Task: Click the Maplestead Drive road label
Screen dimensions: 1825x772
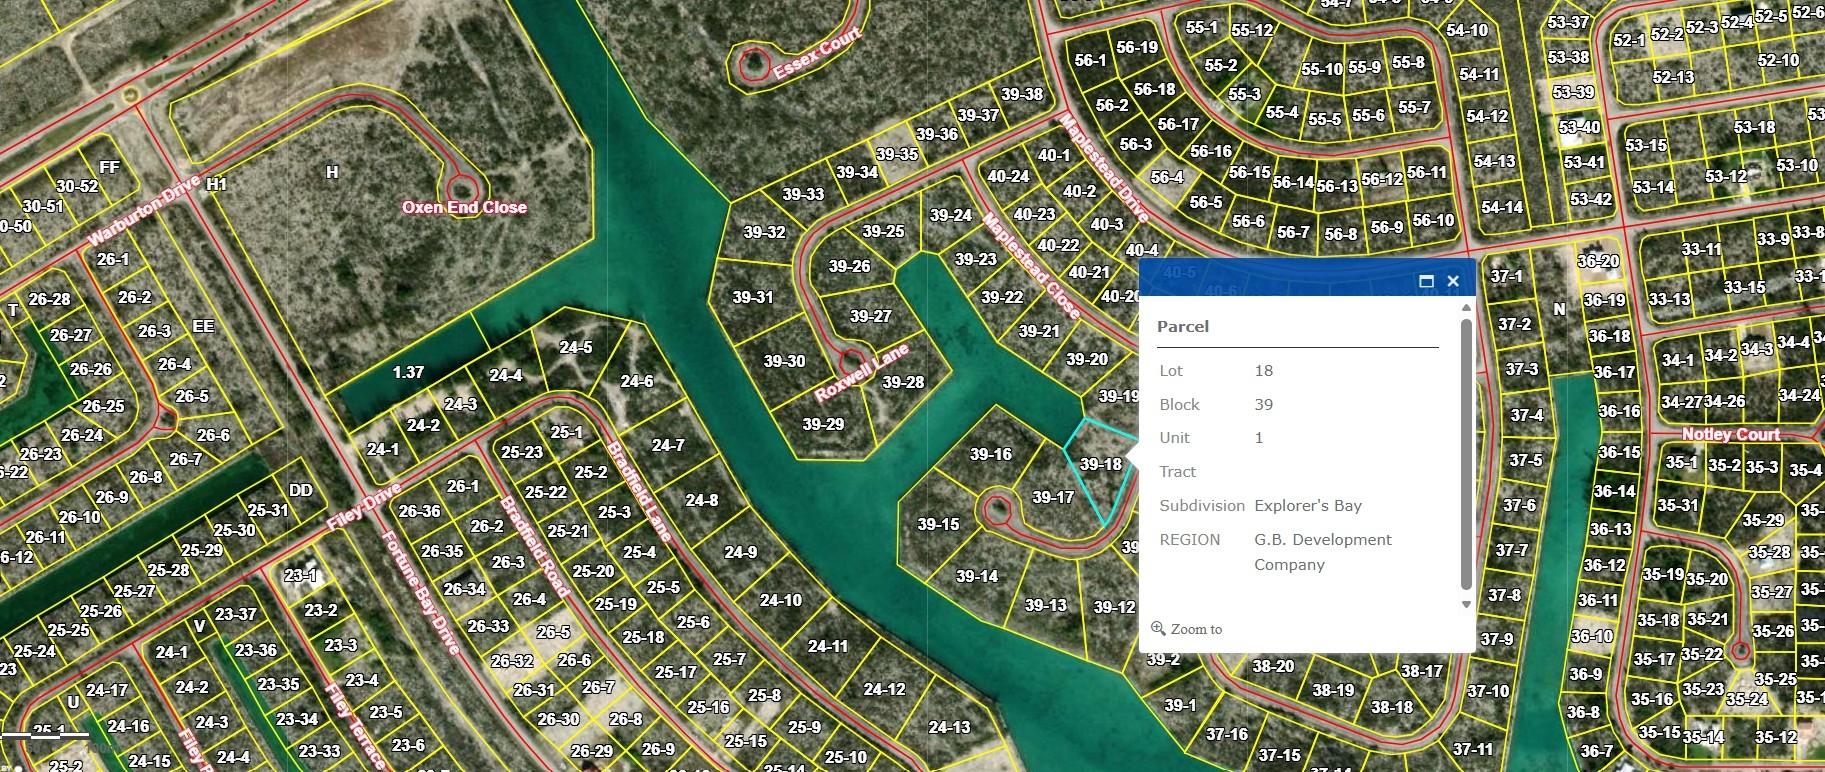Action: [x=1104, y=166]
